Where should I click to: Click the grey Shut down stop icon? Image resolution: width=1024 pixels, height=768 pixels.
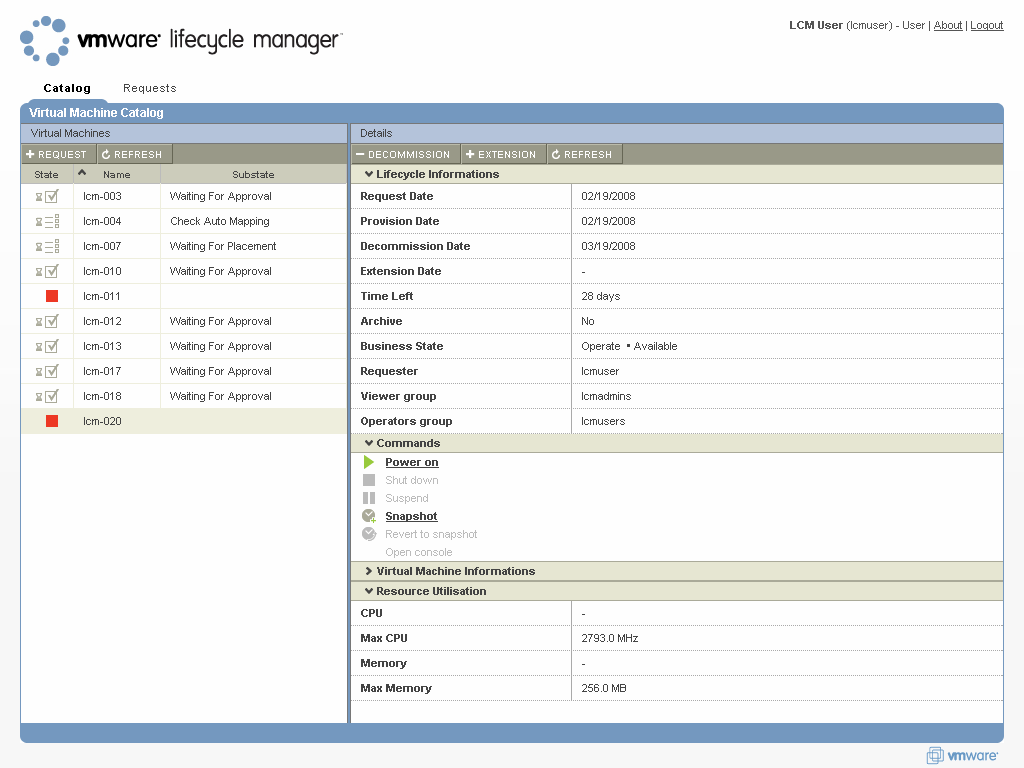point(369,480)
